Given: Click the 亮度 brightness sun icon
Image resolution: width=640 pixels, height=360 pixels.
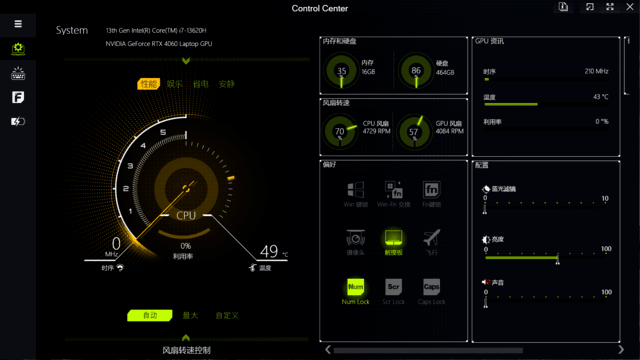Looking at the screenshot, I should (486, 240).
